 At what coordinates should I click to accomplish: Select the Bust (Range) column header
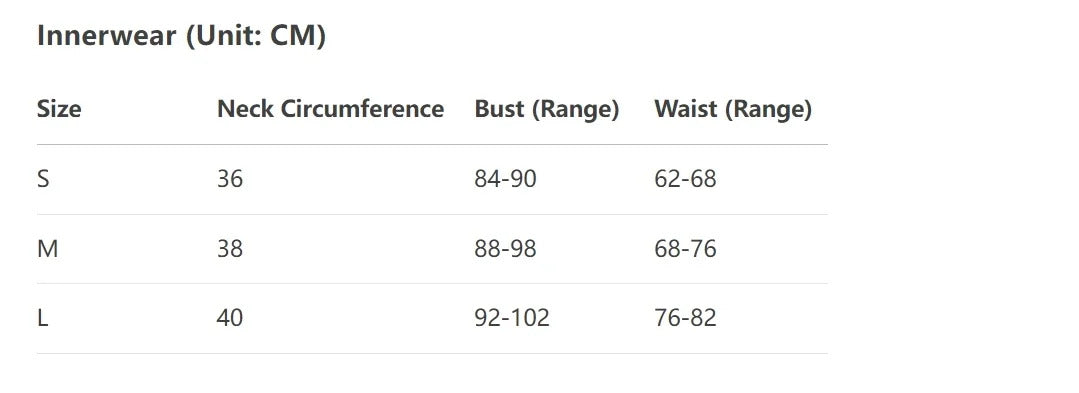tap(546, 109)
